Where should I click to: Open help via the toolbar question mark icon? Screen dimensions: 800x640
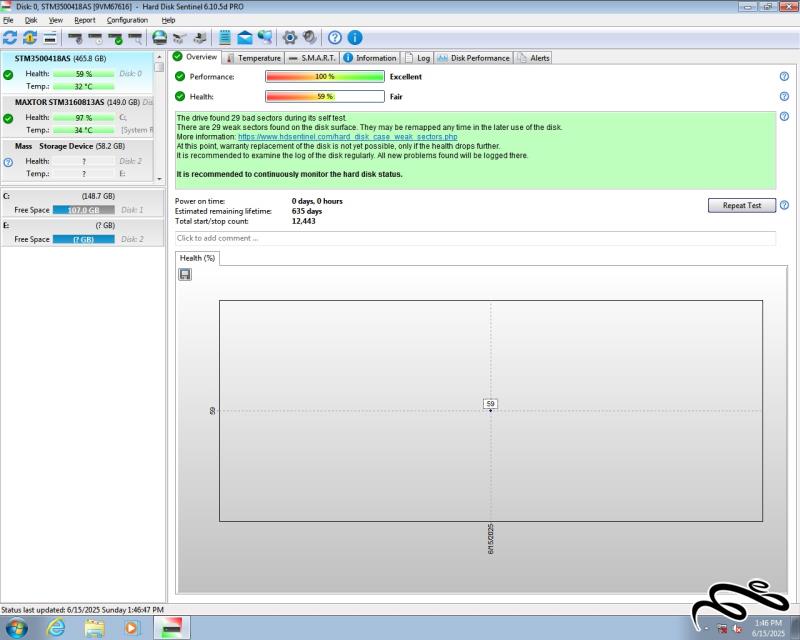(335, 38)
